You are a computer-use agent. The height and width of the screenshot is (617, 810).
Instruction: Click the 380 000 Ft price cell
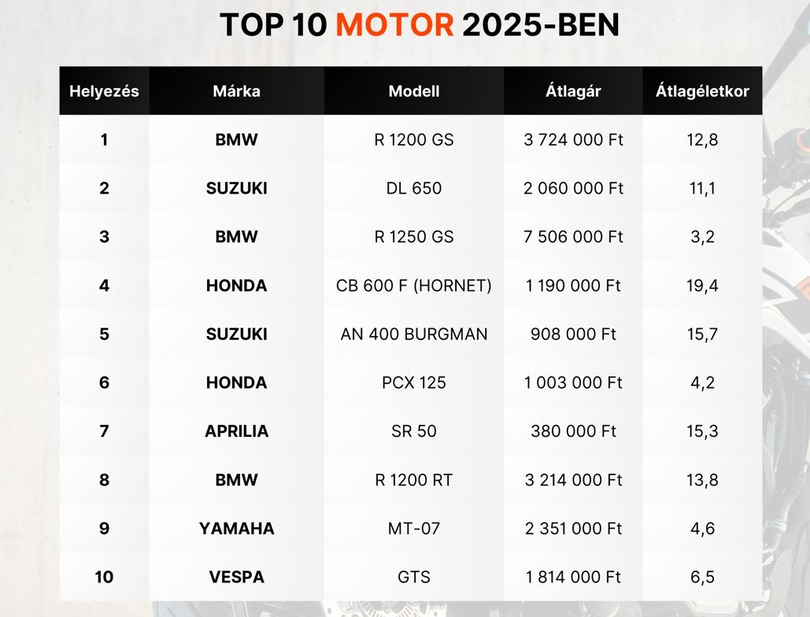click(573, 431)
